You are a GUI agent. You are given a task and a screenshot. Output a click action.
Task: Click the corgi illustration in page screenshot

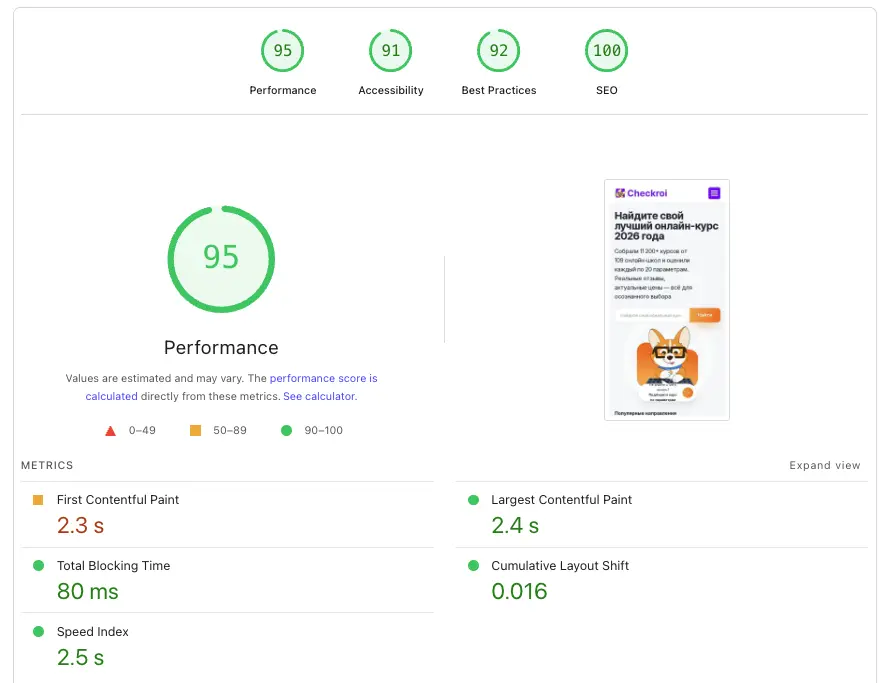point(667,357)
